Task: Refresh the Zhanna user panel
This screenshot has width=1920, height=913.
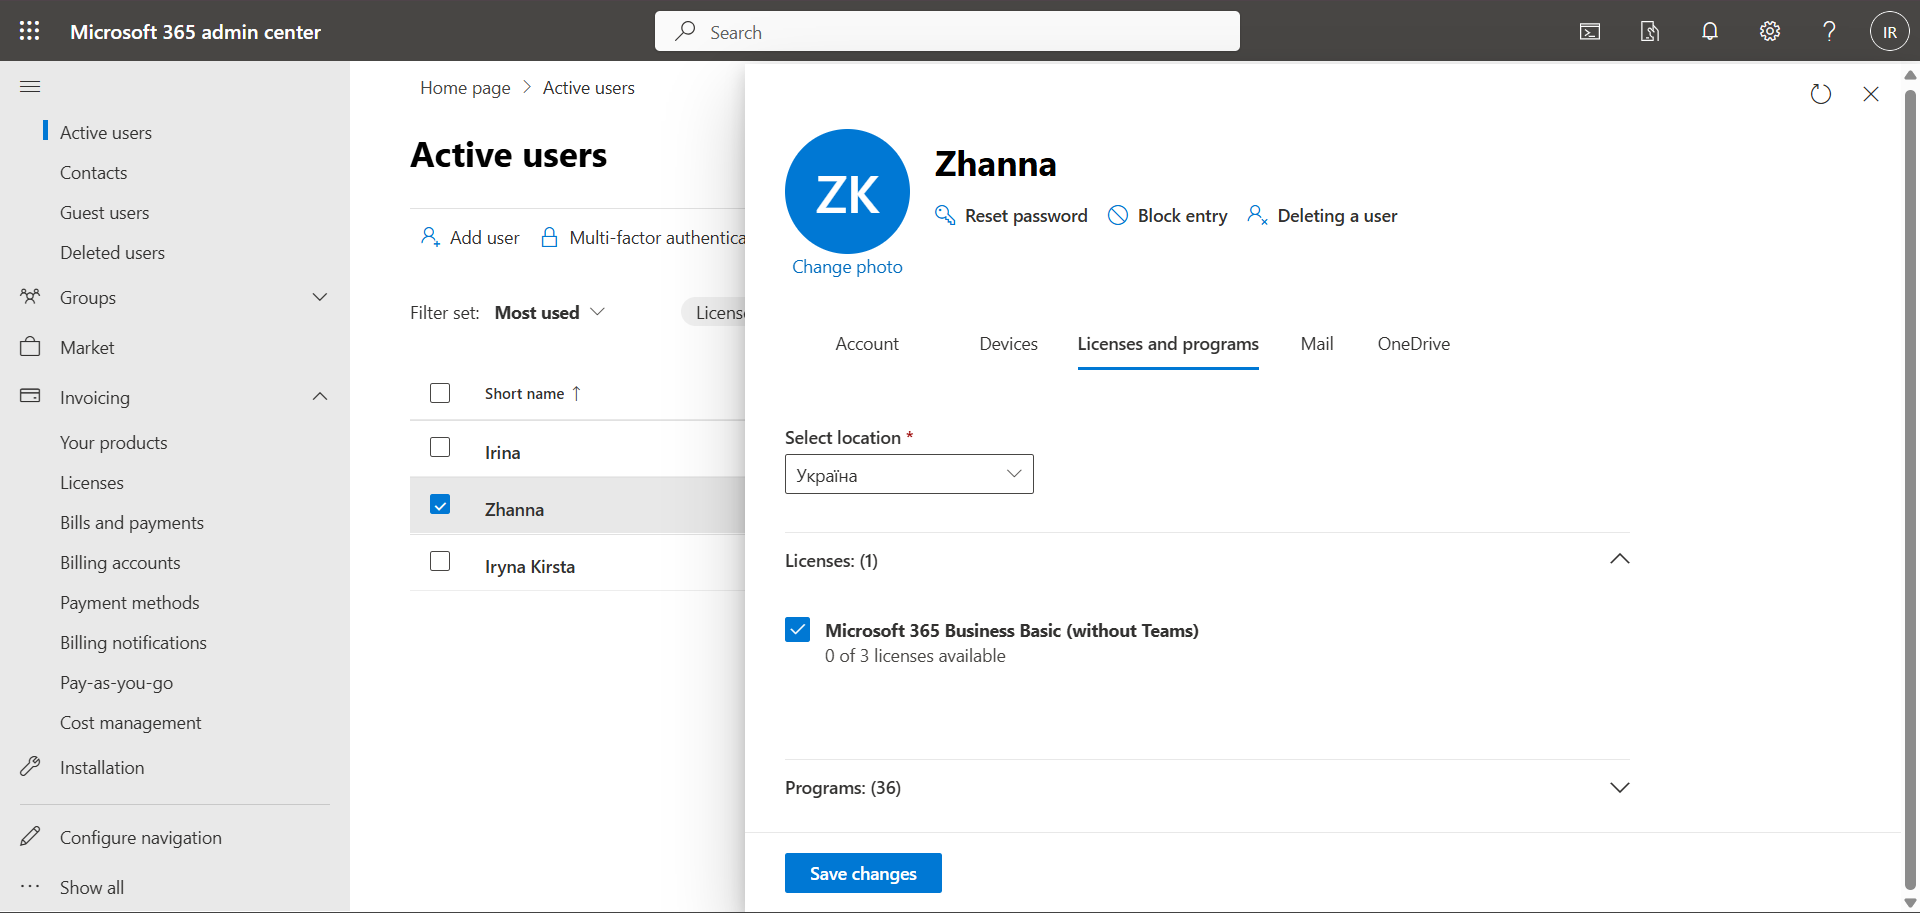Action: point(1821,94)
